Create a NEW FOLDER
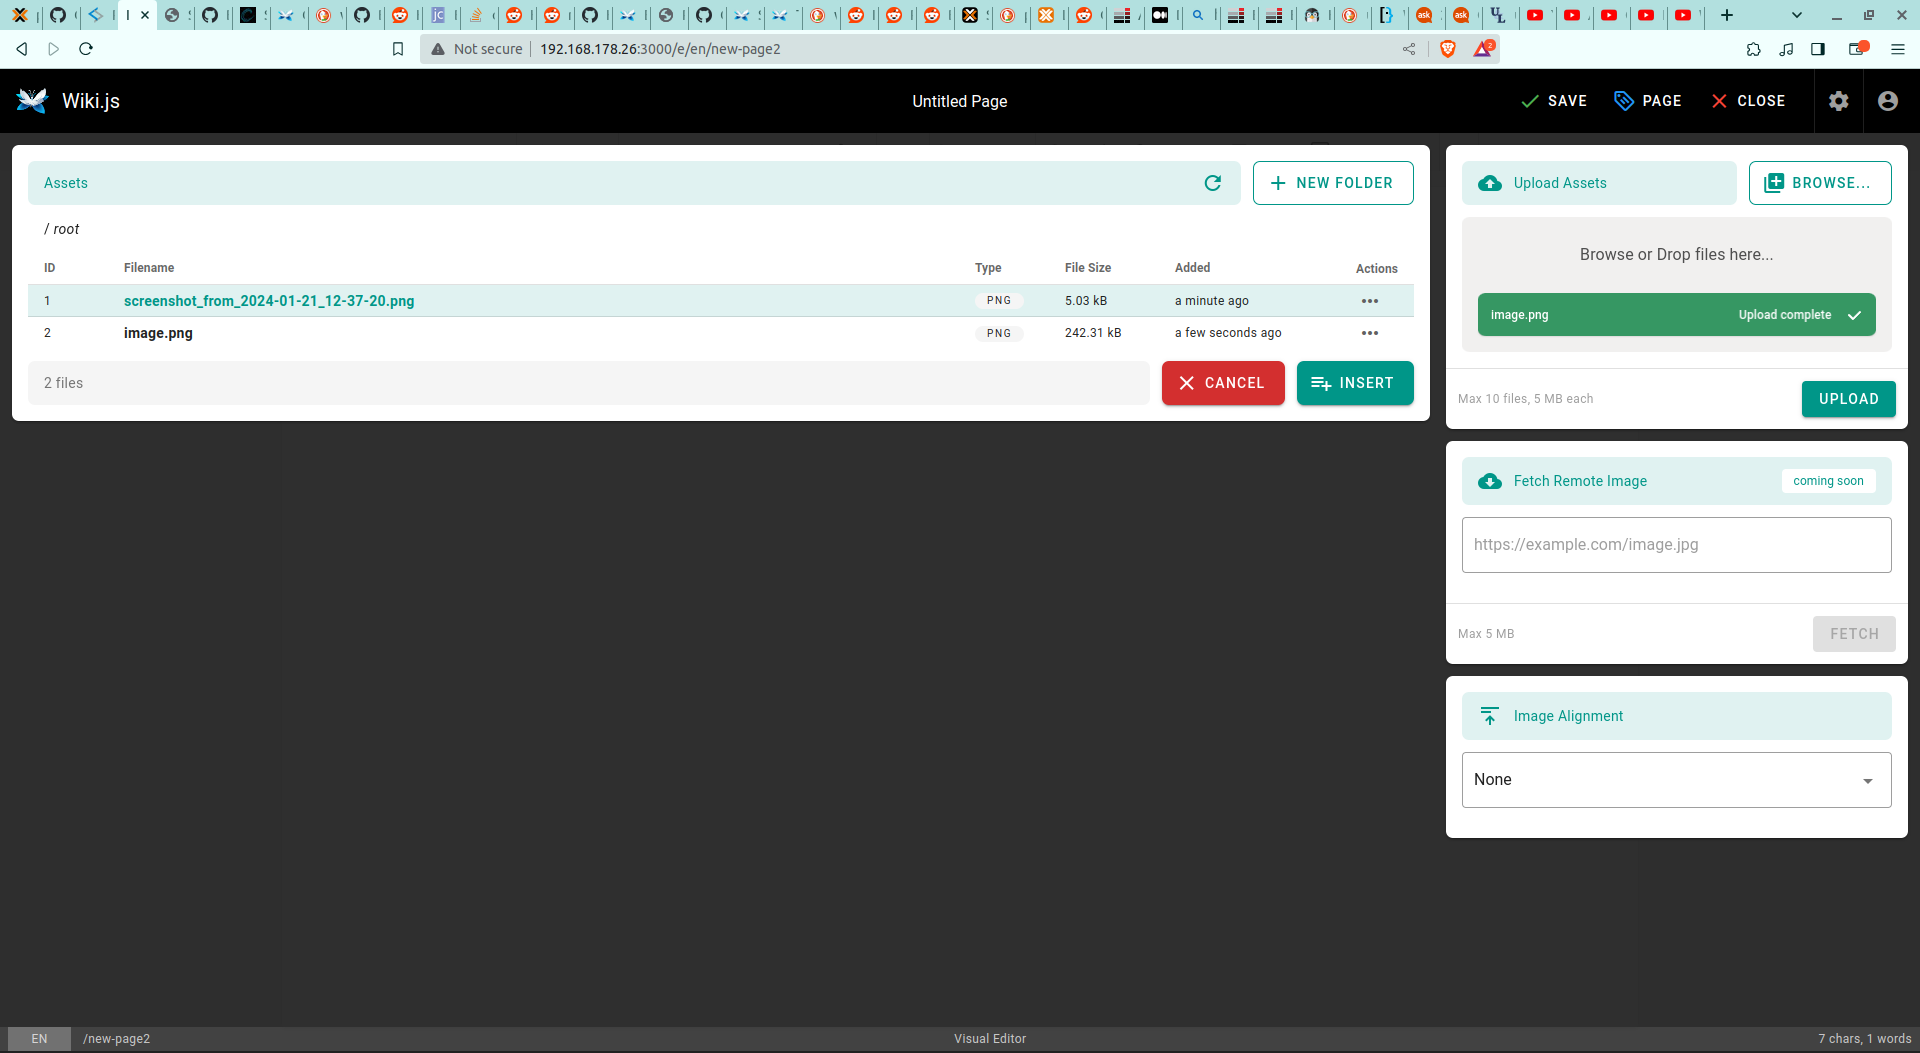 (1332, 183)
